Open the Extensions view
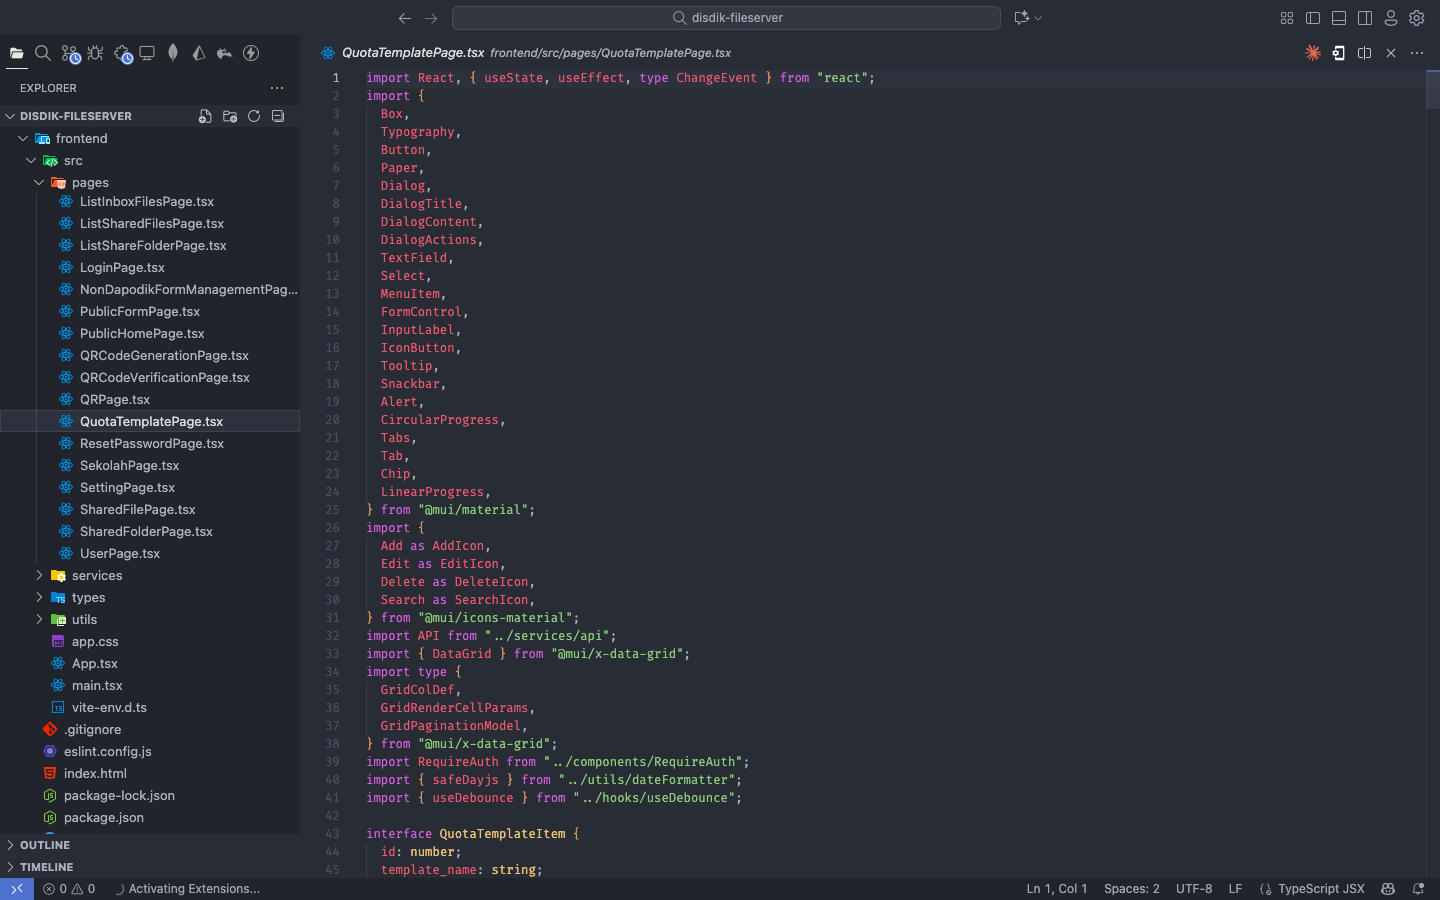The image size is (1440, 900). coord(122,54)
